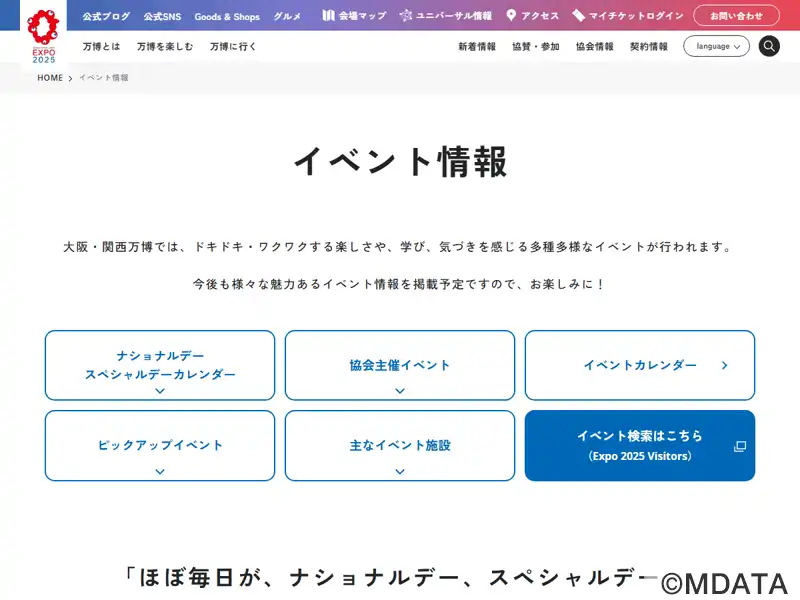This screenshot has width=800, height=600.
Task: Click the マイチケットログイン link text
Action: point(636,16)
